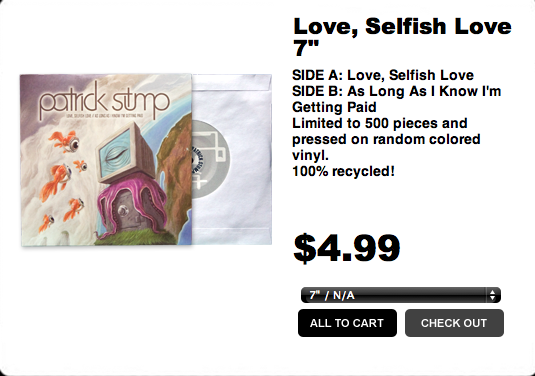Select the SIDE A track line
The height and width of the screenshot is (376, 535).
coord(383,75)
